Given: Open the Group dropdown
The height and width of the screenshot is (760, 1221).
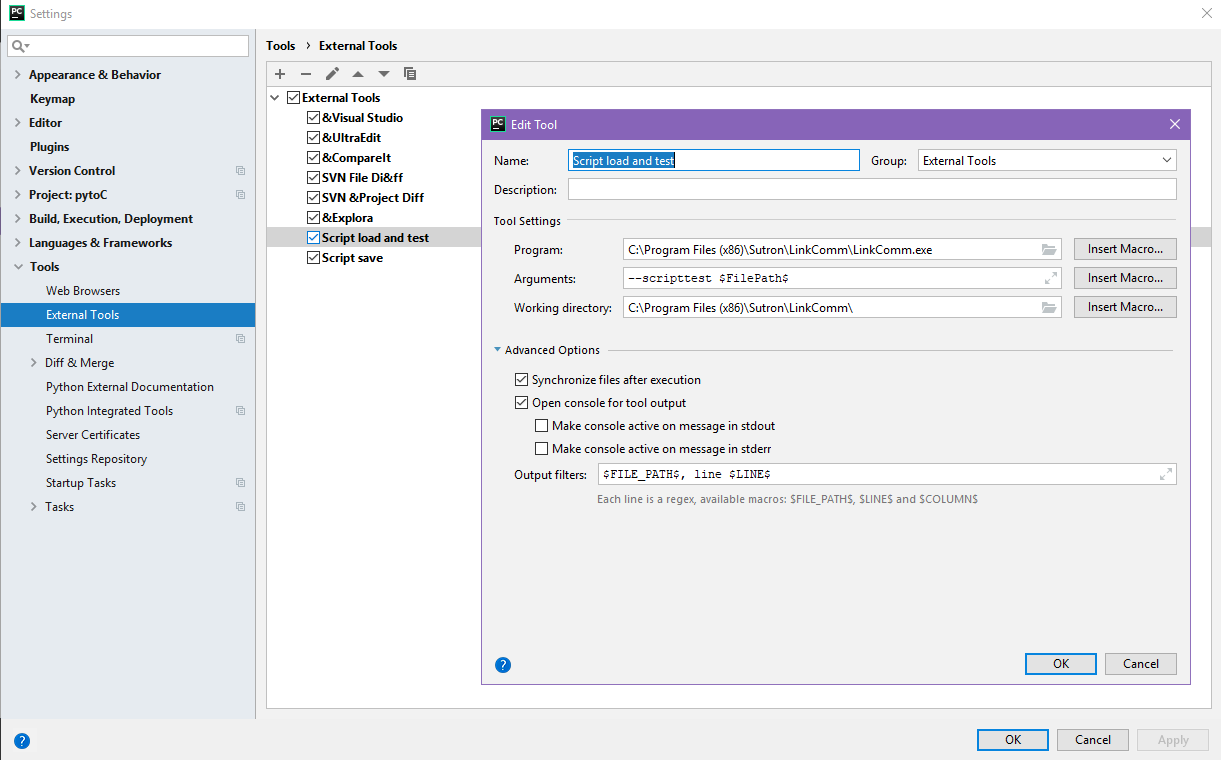Looking at the screenshot, I should [x=1047, y=160].
